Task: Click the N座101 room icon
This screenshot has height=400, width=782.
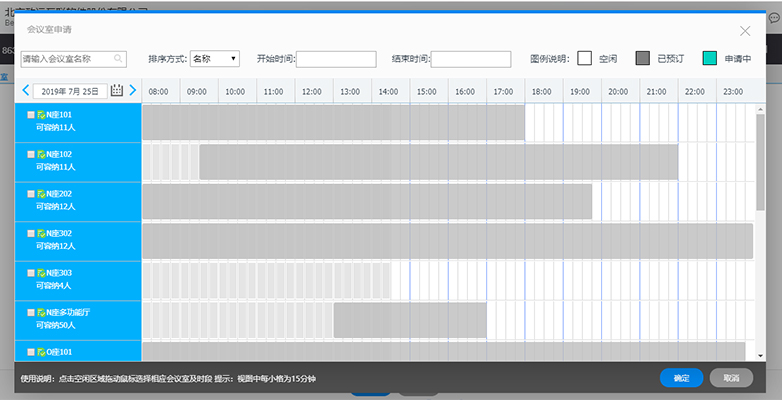Action: tap(41, 115)
